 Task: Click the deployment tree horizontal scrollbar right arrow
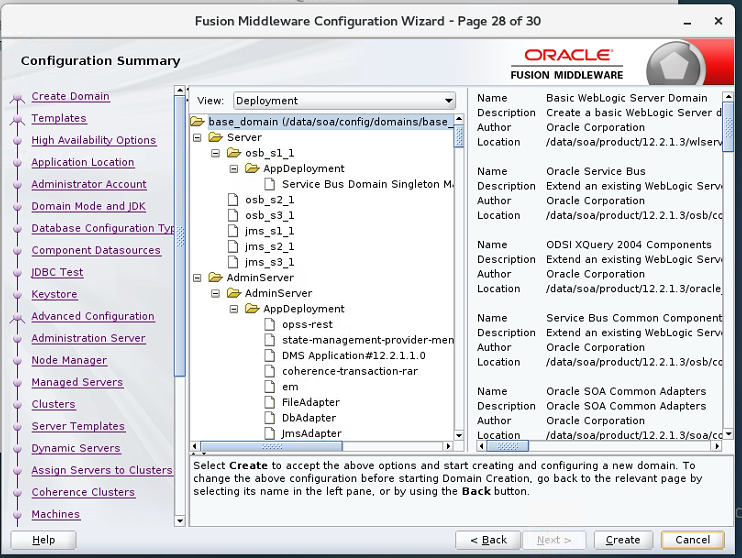[x=449, y=446]
